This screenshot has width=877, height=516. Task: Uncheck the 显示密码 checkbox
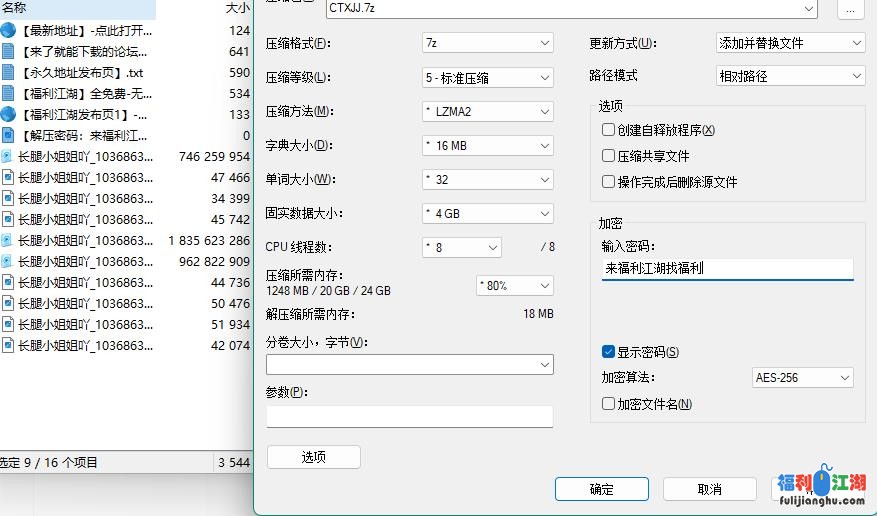(608, 352)
